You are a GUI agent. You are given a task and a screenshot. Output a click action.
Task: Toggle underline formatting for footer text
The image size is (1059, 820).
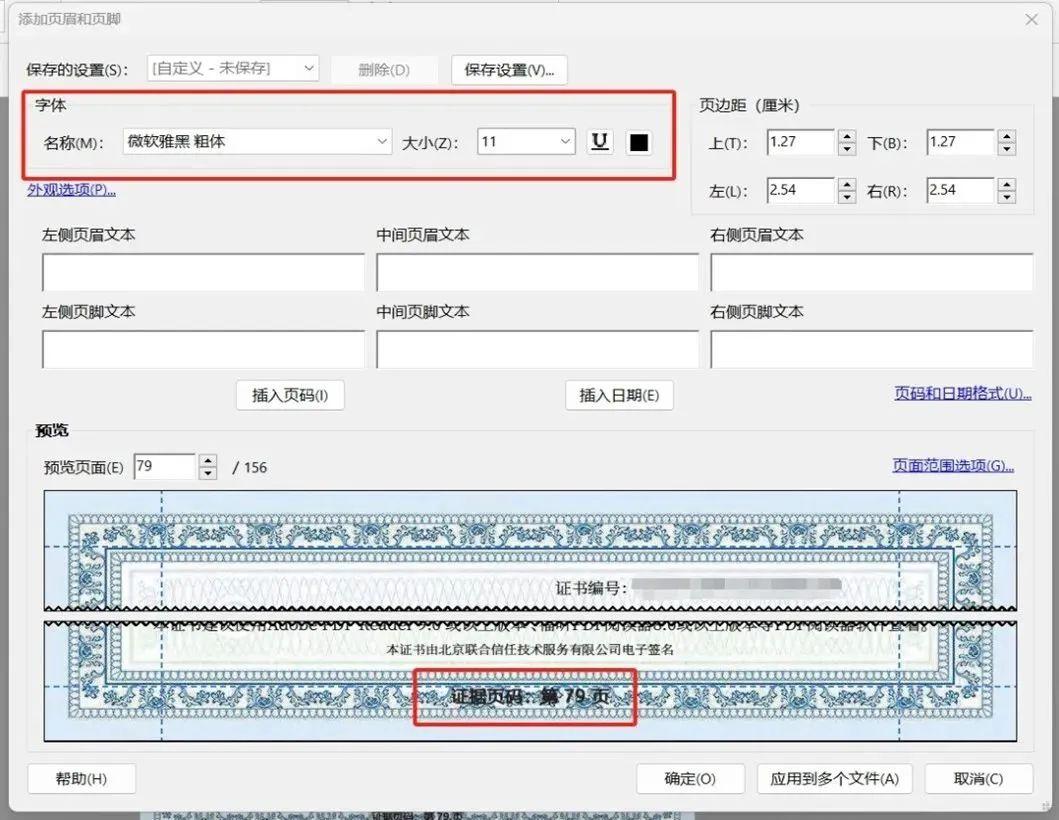pos(599,141)
